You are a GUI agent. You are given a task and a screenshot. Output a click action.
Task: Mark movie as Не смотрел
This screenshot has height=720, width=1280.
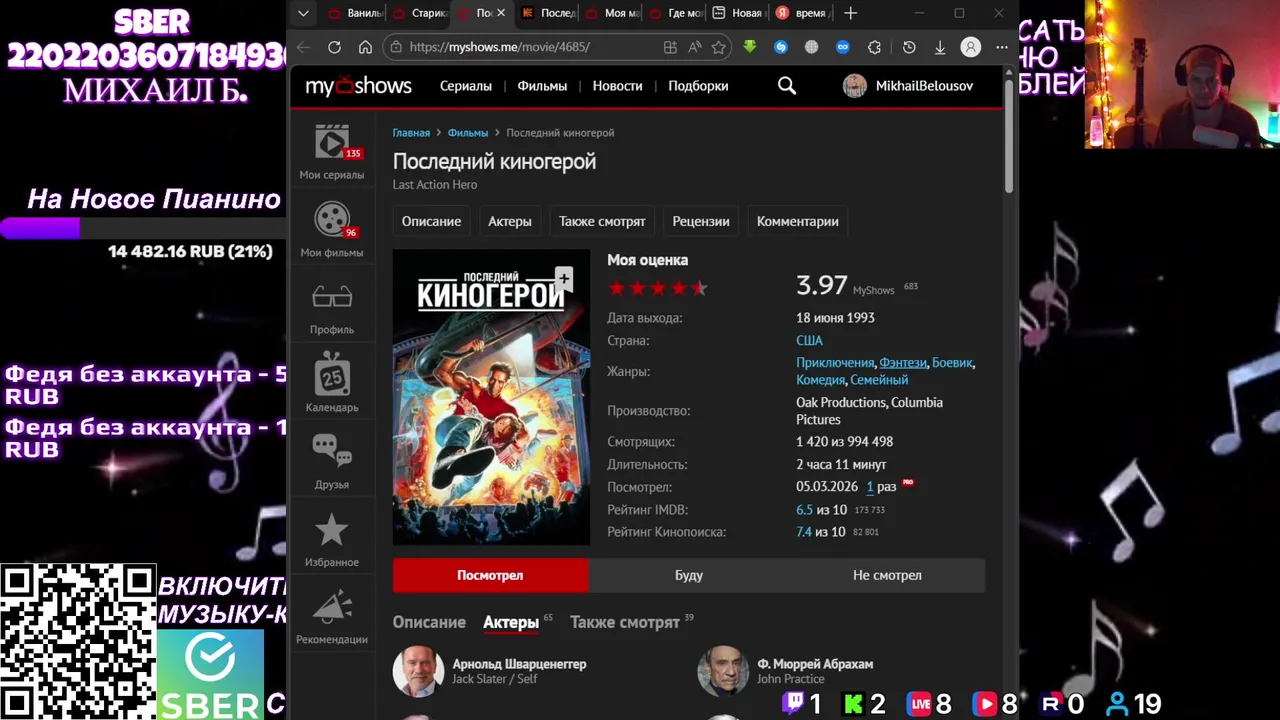[887, 575]
